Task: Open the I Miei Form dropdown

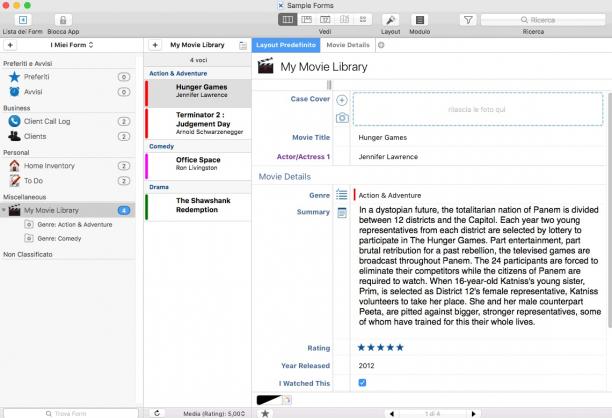Action: click(x=72, y=45)
